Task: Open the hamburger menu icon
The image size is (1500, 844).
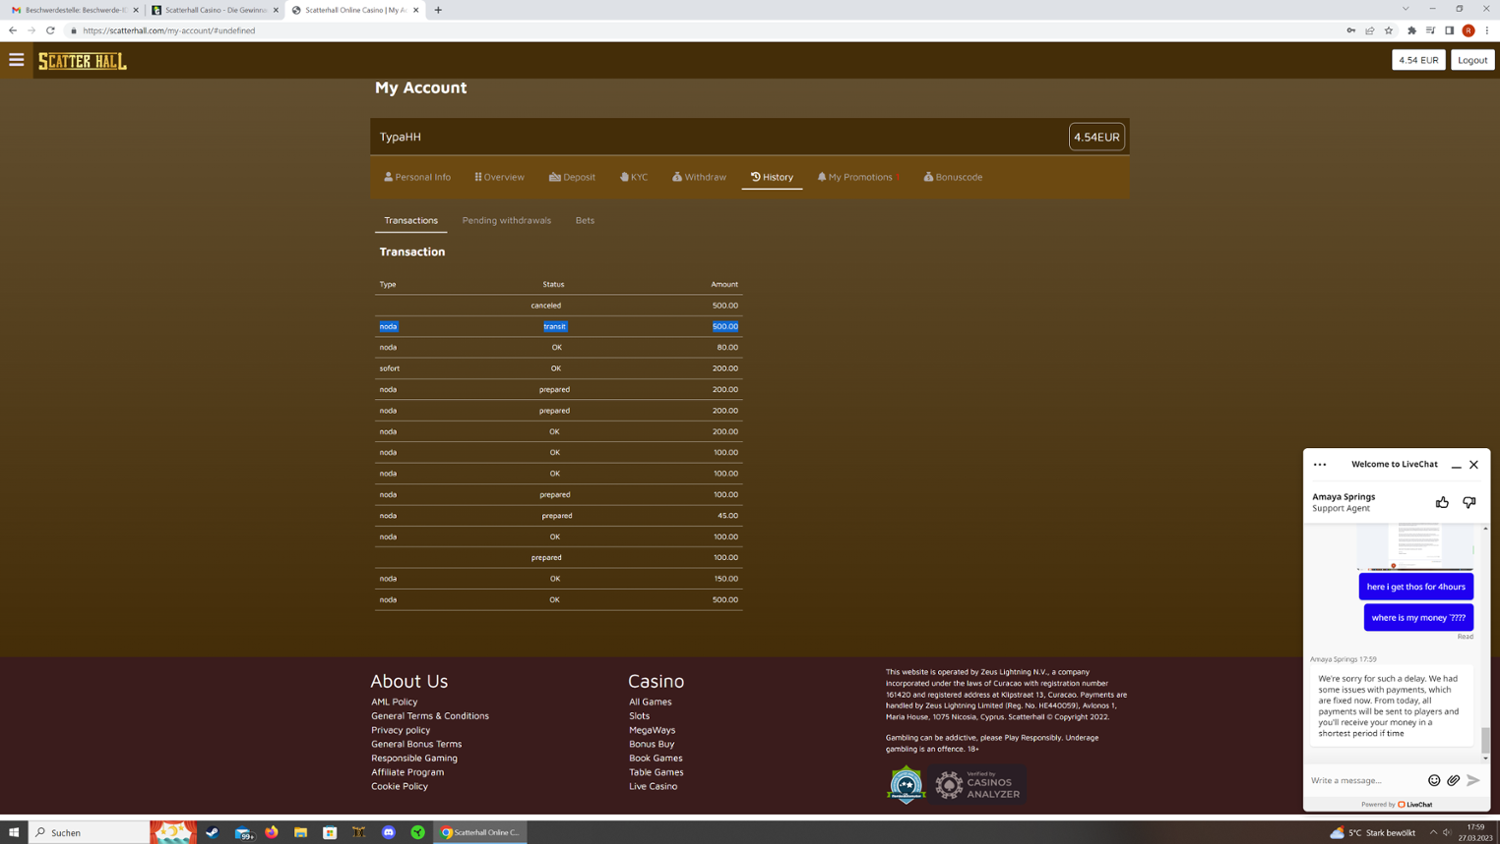Action: pos(16,60)
